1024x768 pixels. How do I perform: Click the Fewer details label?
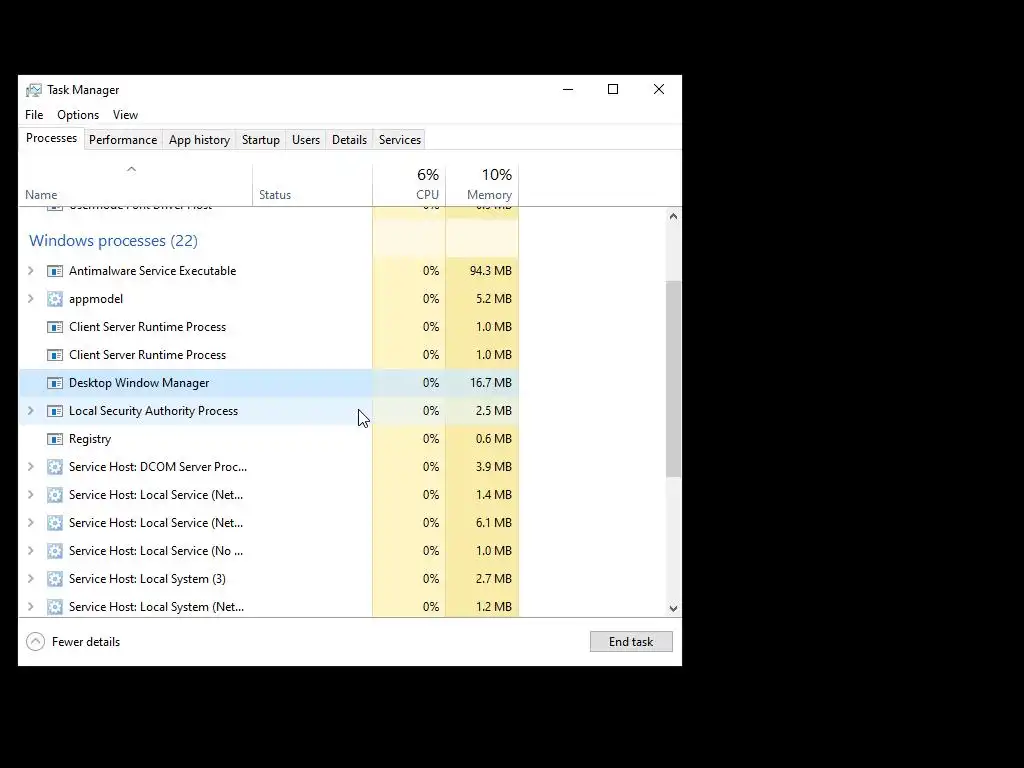pos(86,642)
